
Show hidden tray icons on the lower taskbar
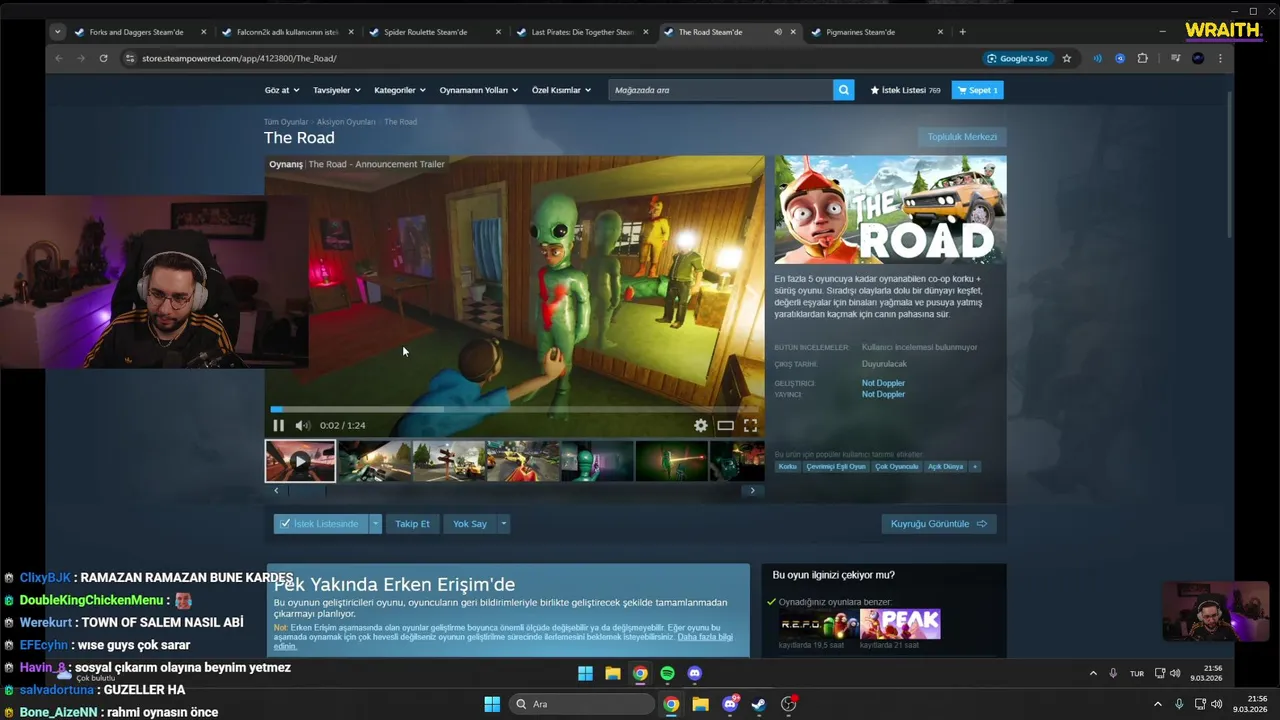pos(1158,704)
